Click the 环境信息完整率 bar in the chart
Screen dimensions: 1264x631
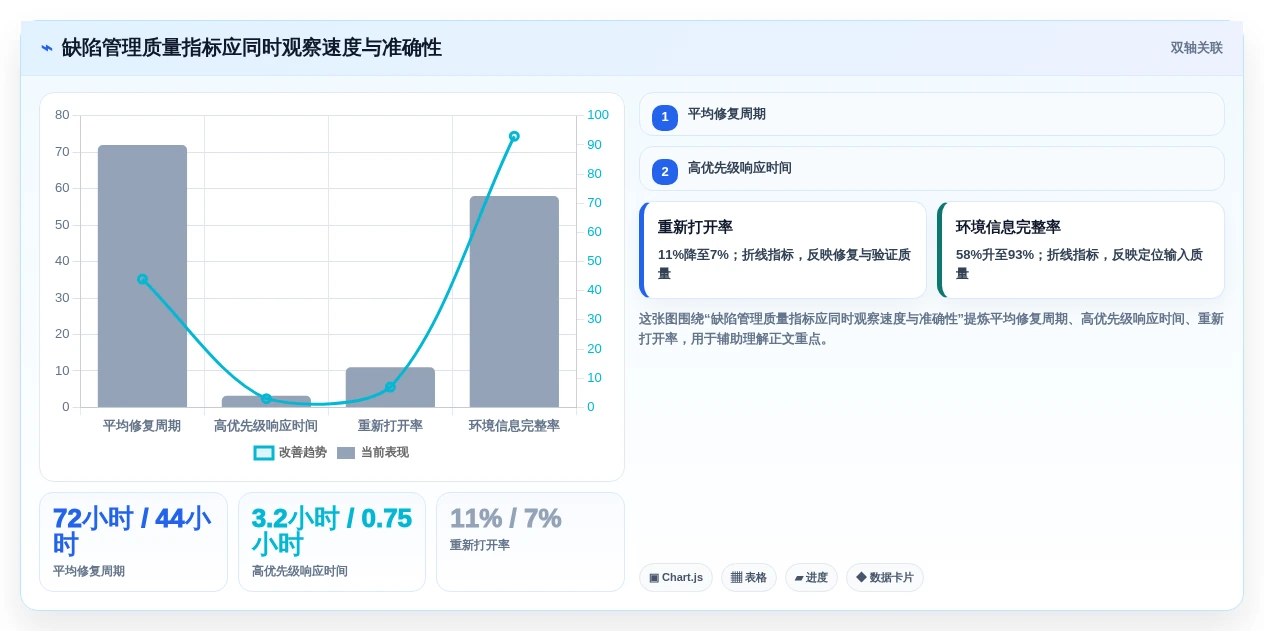pyautogui.click(x=514, y=302)
